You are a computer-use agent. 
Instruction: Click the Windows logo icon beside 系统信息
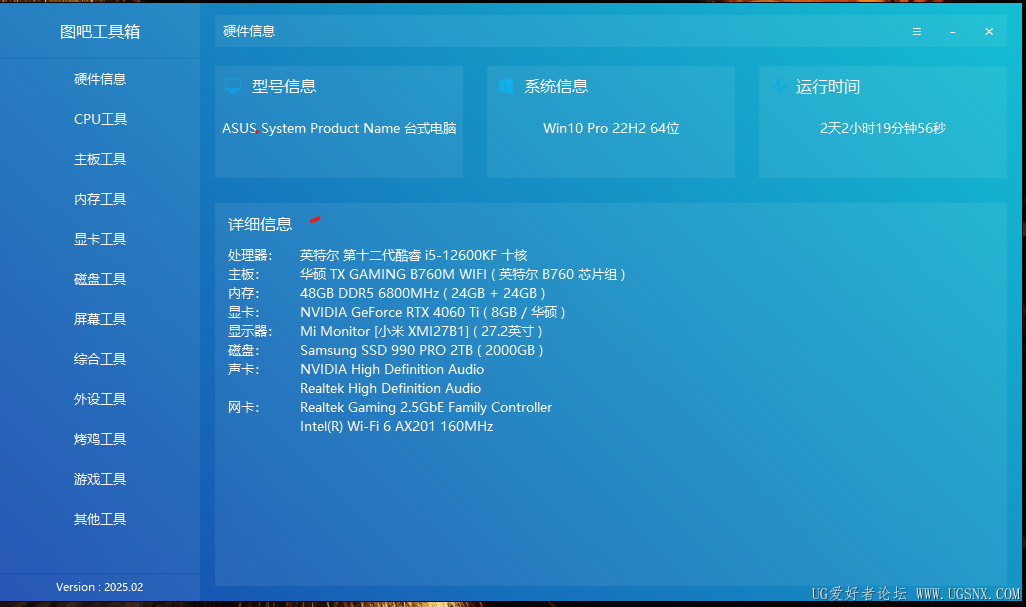(x=506, y=86)
